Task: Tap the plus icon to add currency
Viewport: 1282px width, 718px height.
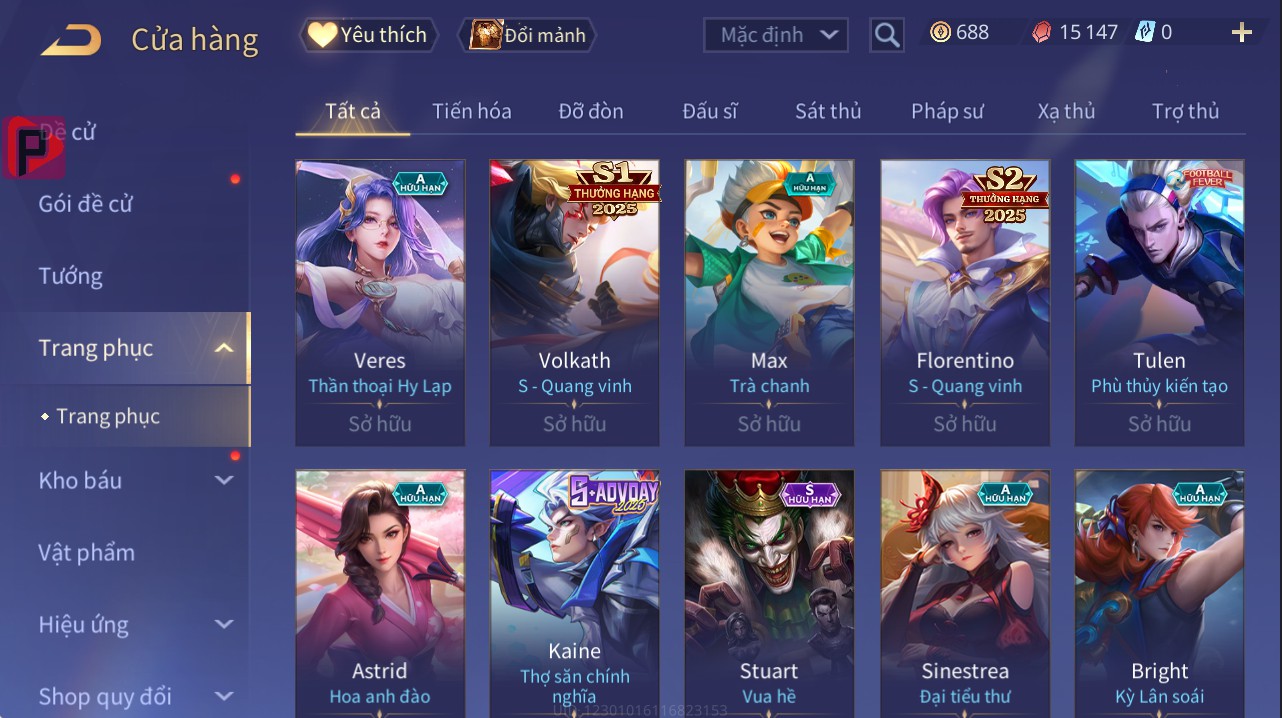Action: pyautogui.click(x=1242, y=33)
